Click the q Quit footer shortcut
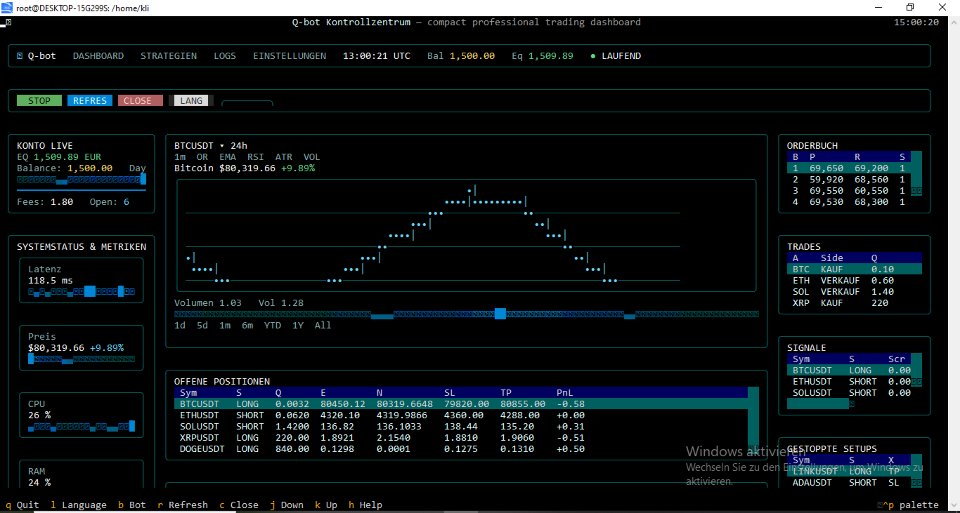The image size is (960, 513). (22, 505)
